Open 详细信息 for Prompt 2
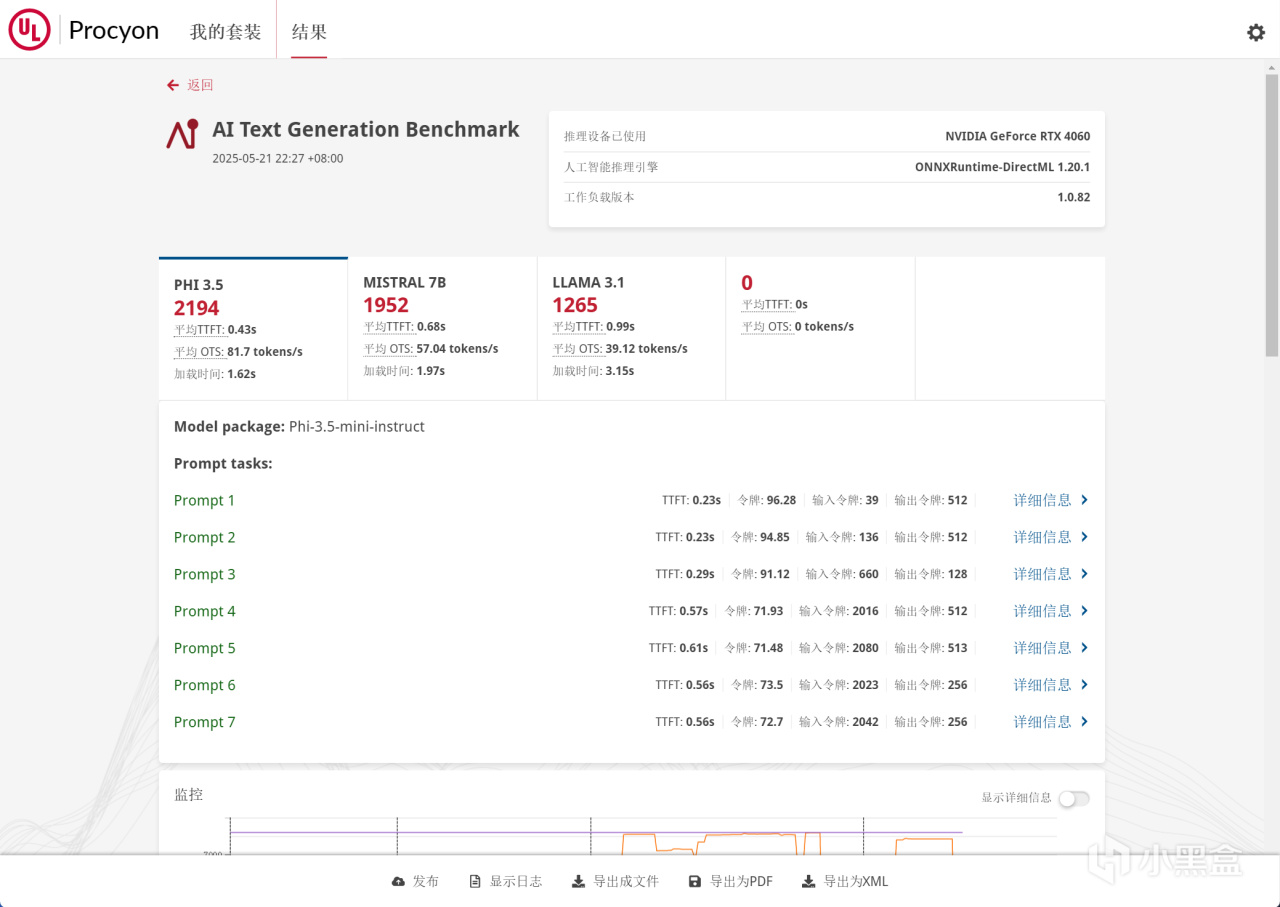Screen dimensions: 1280x907 click(1042, 537)
